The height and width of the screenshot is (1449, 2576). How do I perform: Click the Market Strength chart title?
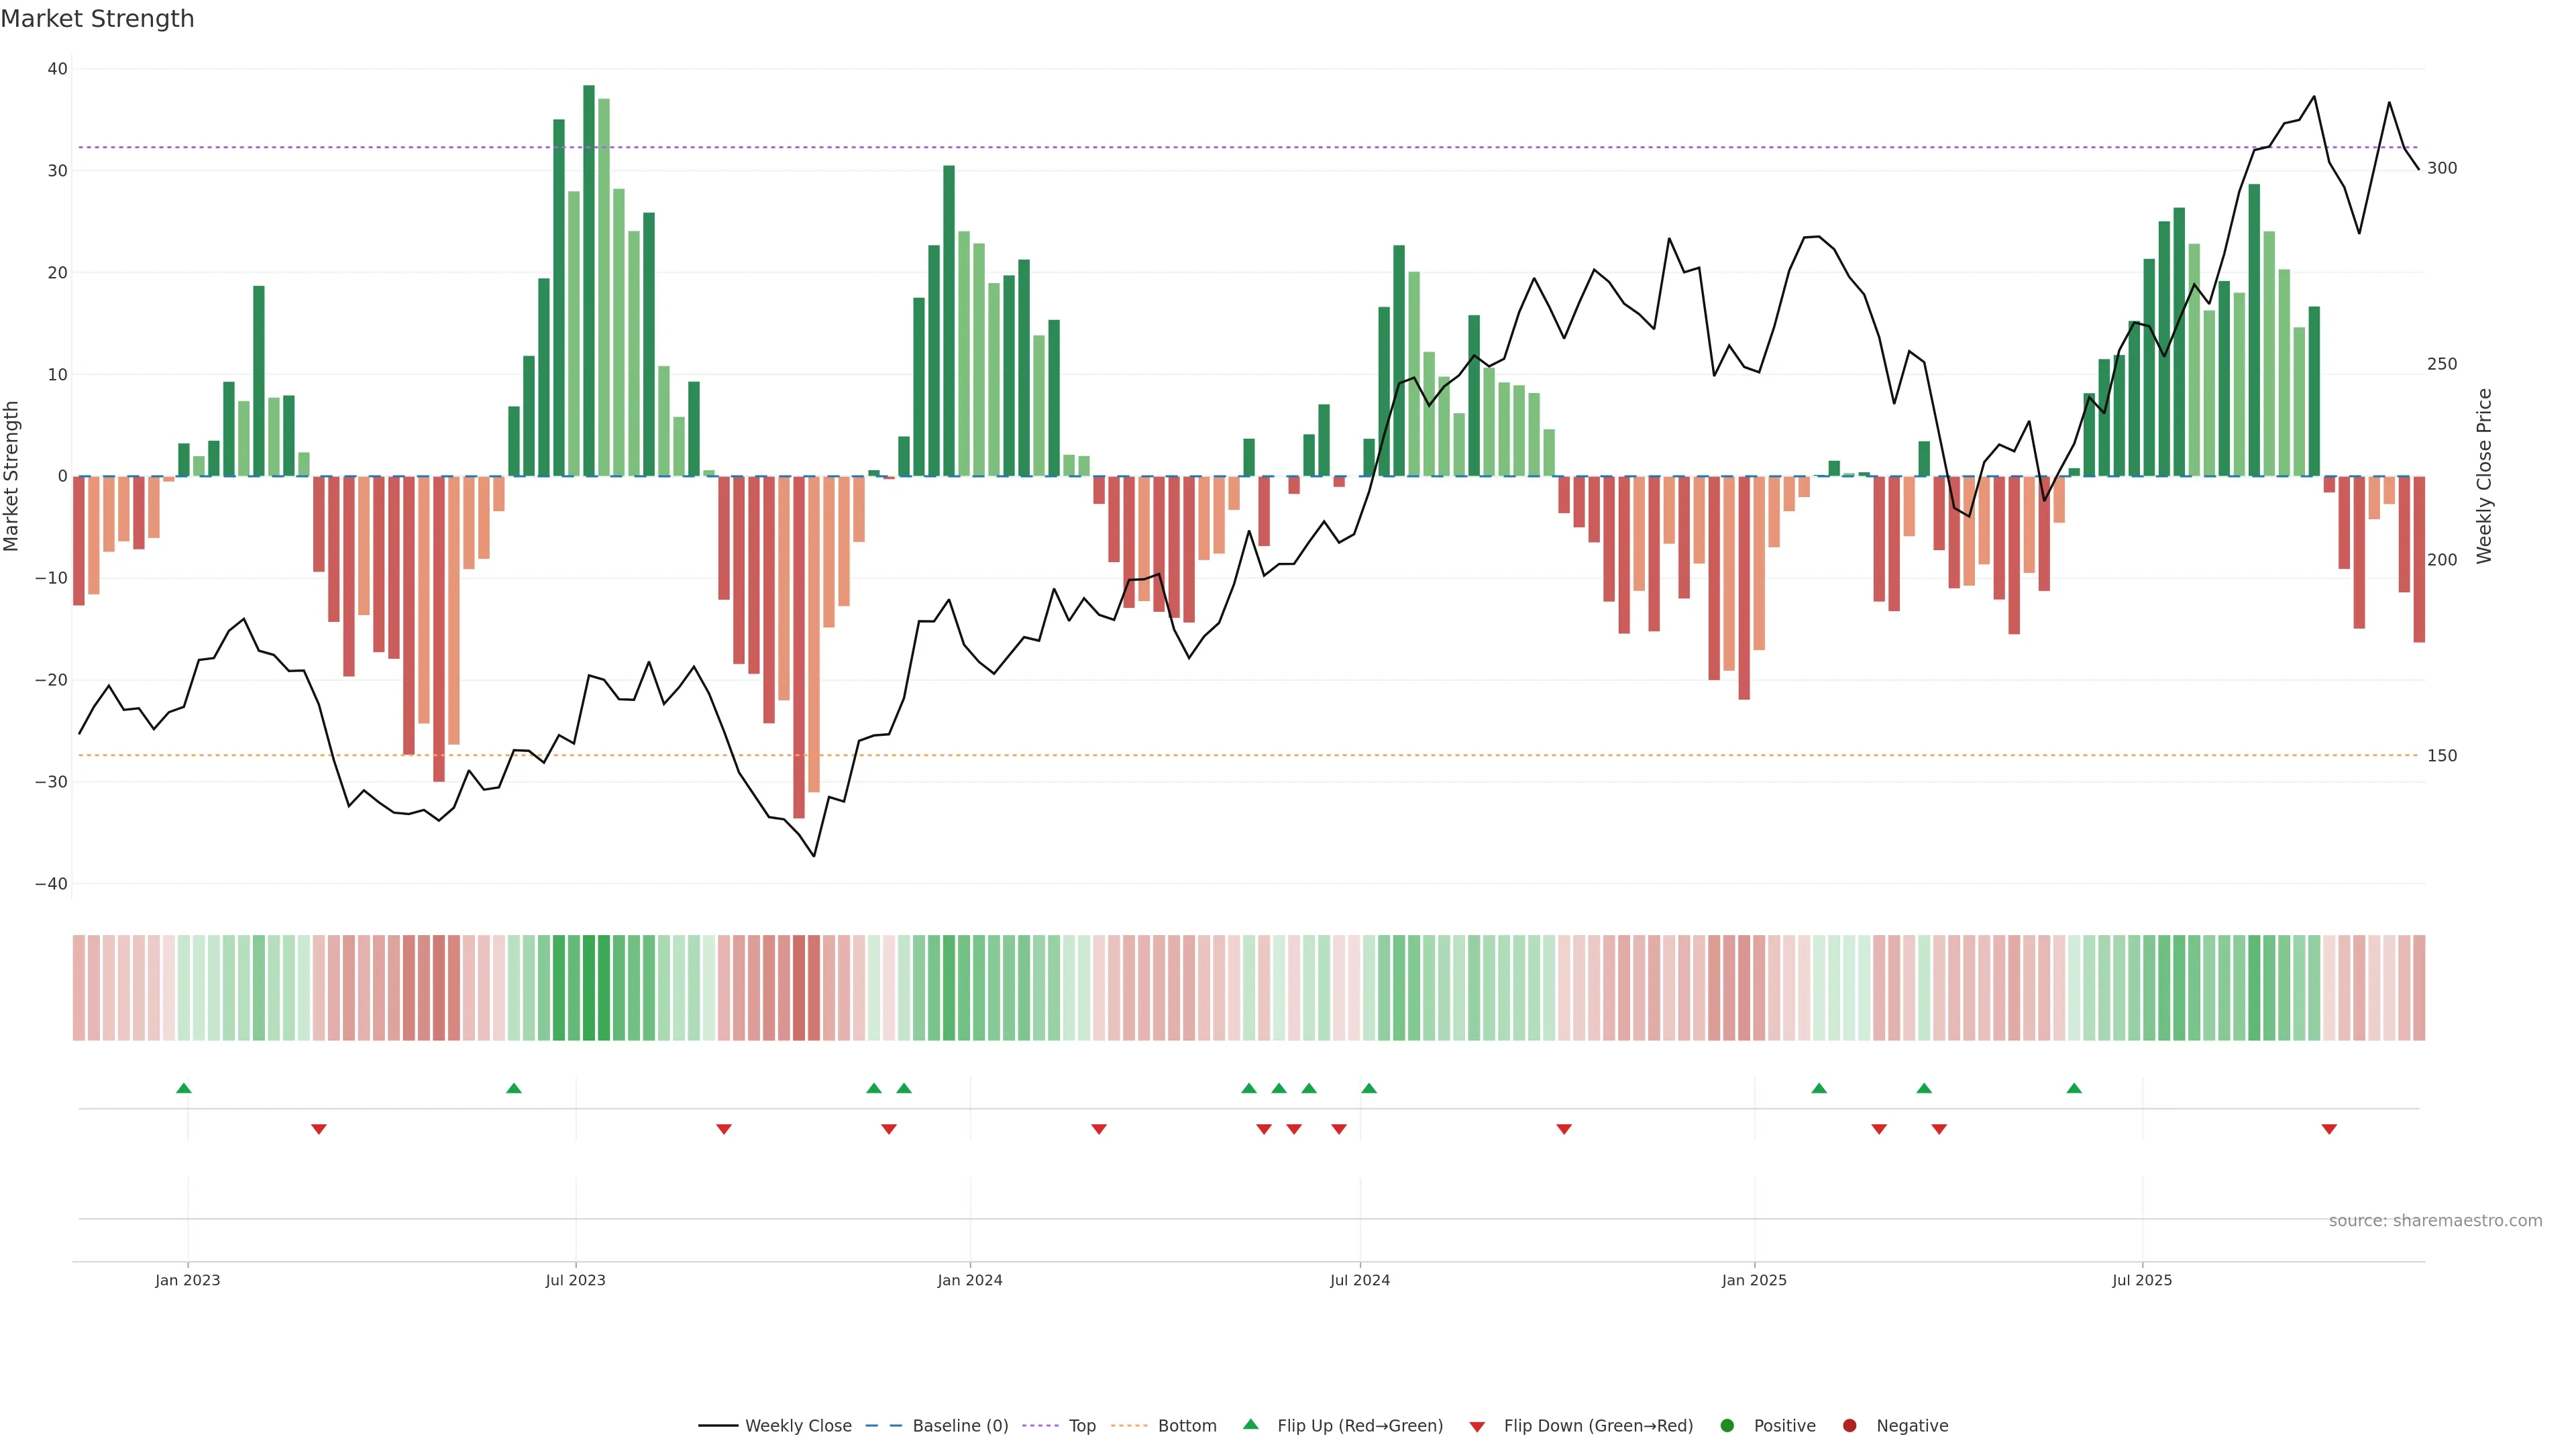(x=97, y=19)
